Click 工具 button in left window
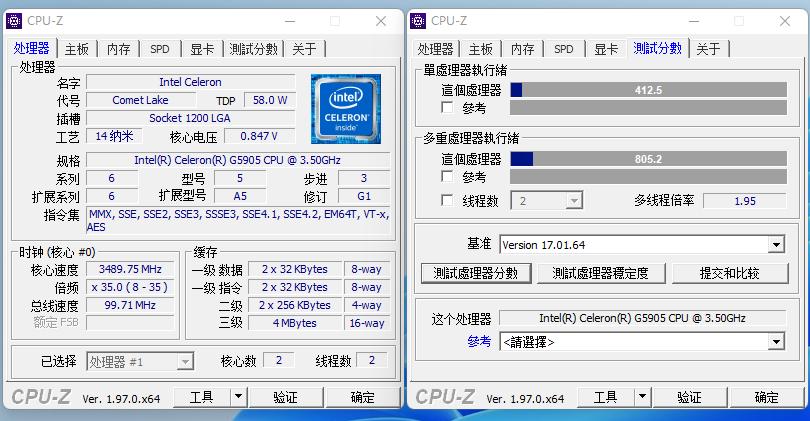The height and width of the screenshot is (421, 810). coord(202,397)
